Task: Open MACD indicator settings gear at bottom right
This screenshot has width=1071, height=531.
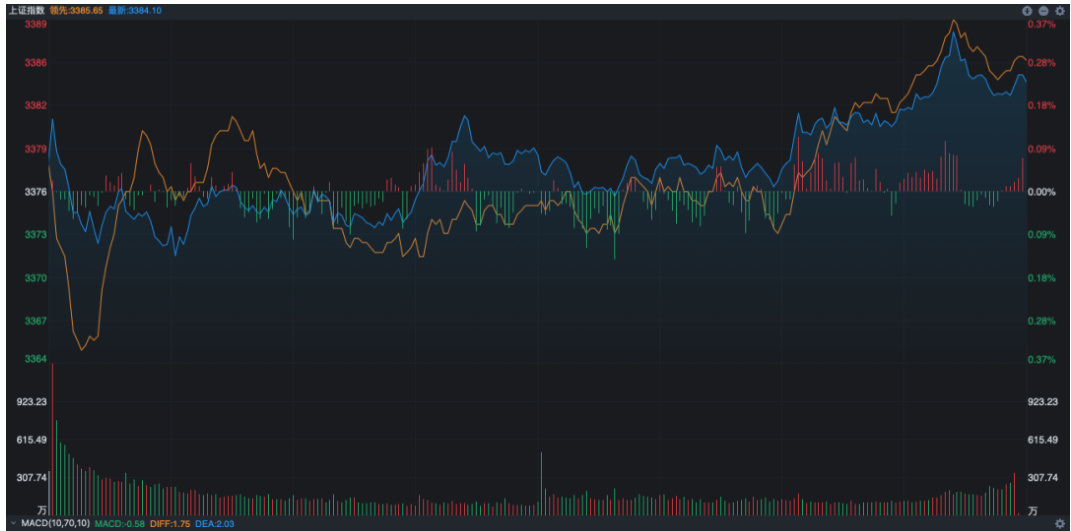Action: 1059,523
